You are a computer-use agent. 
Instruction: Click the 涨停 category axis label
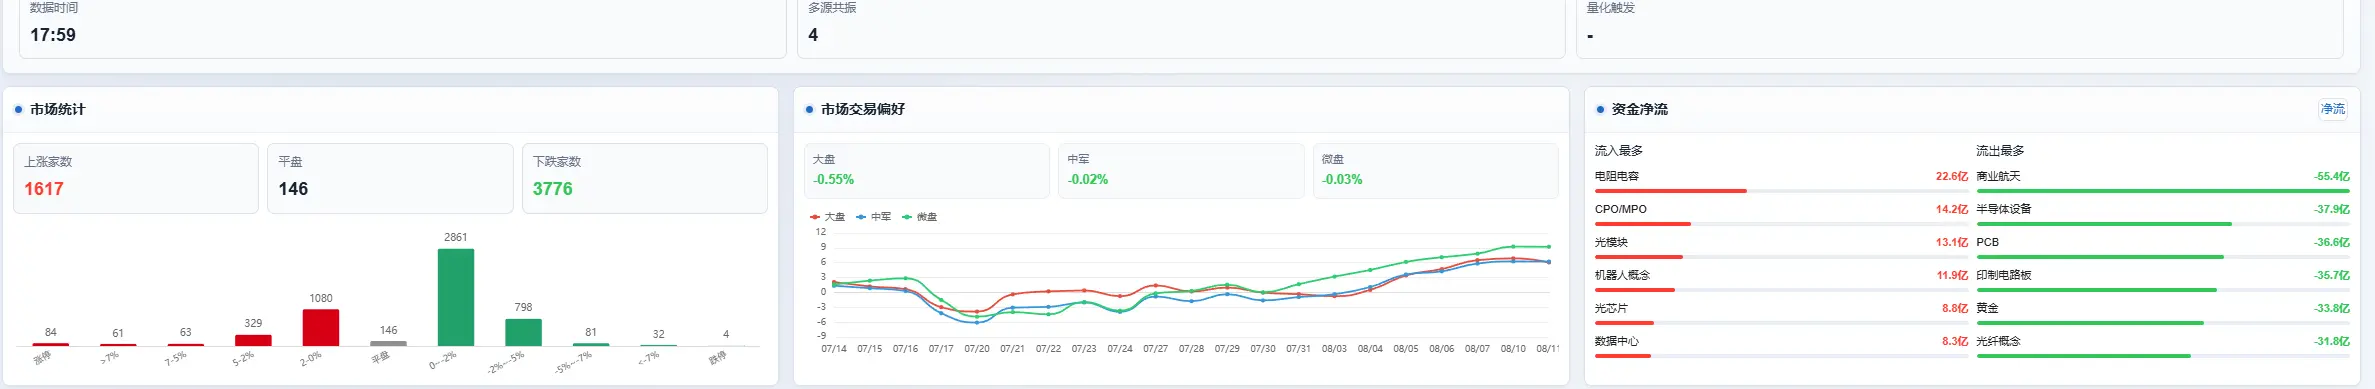[x=42, y=357]
